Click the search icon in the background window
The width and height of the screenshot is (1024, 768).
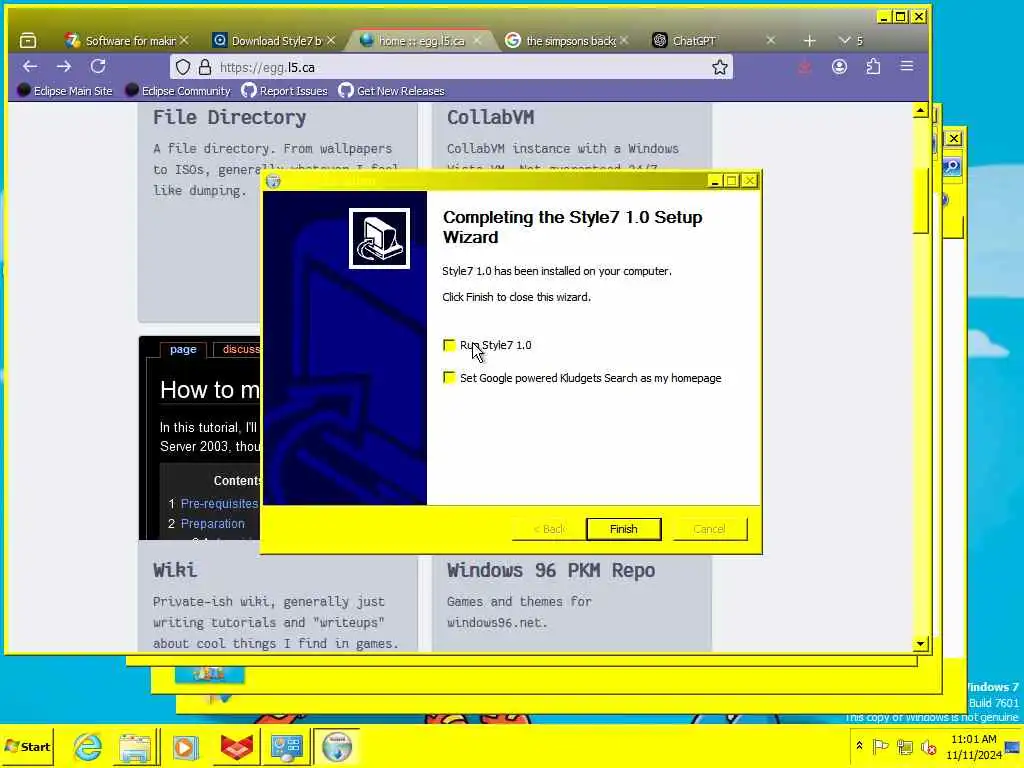click(952, 167)
